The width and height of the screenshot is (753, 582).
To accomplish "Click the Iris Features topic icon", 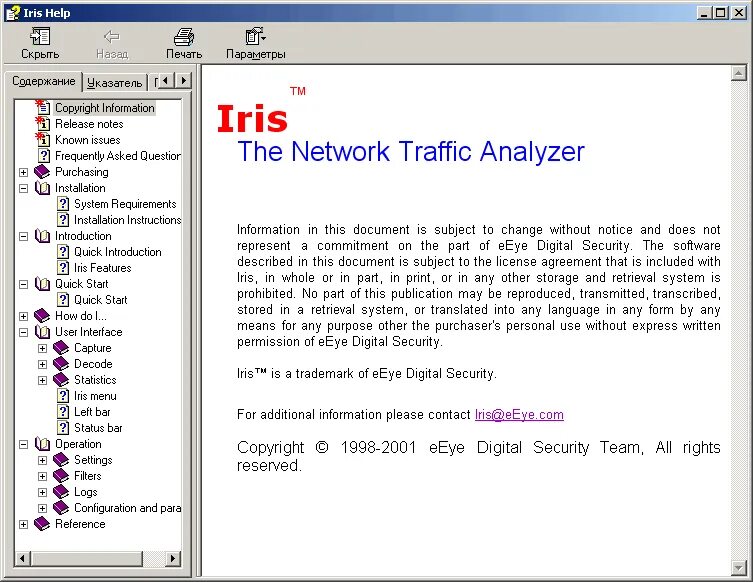I will [x=63, y=268].
